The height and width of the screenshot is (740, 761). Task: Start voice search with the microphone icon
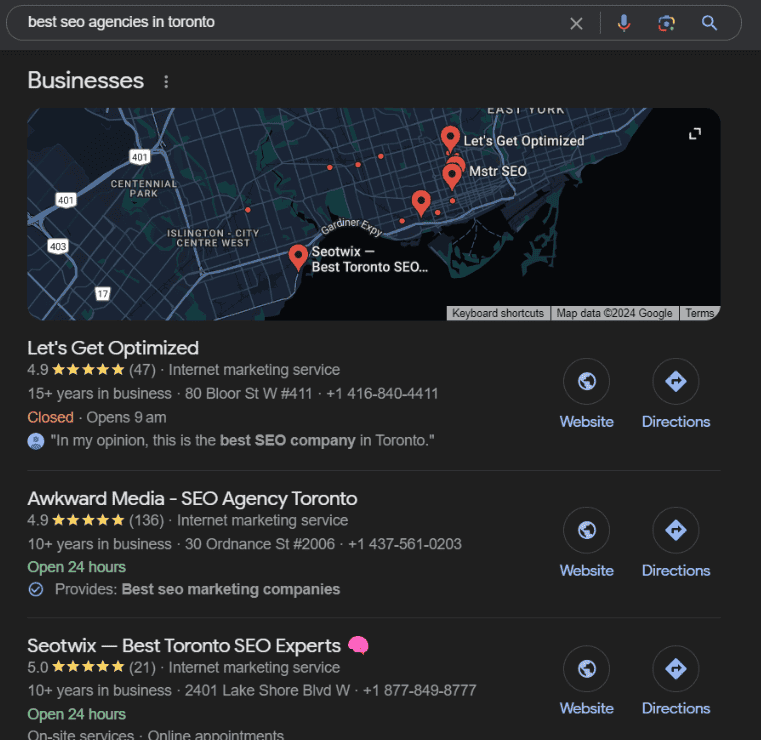pos(624,23)
